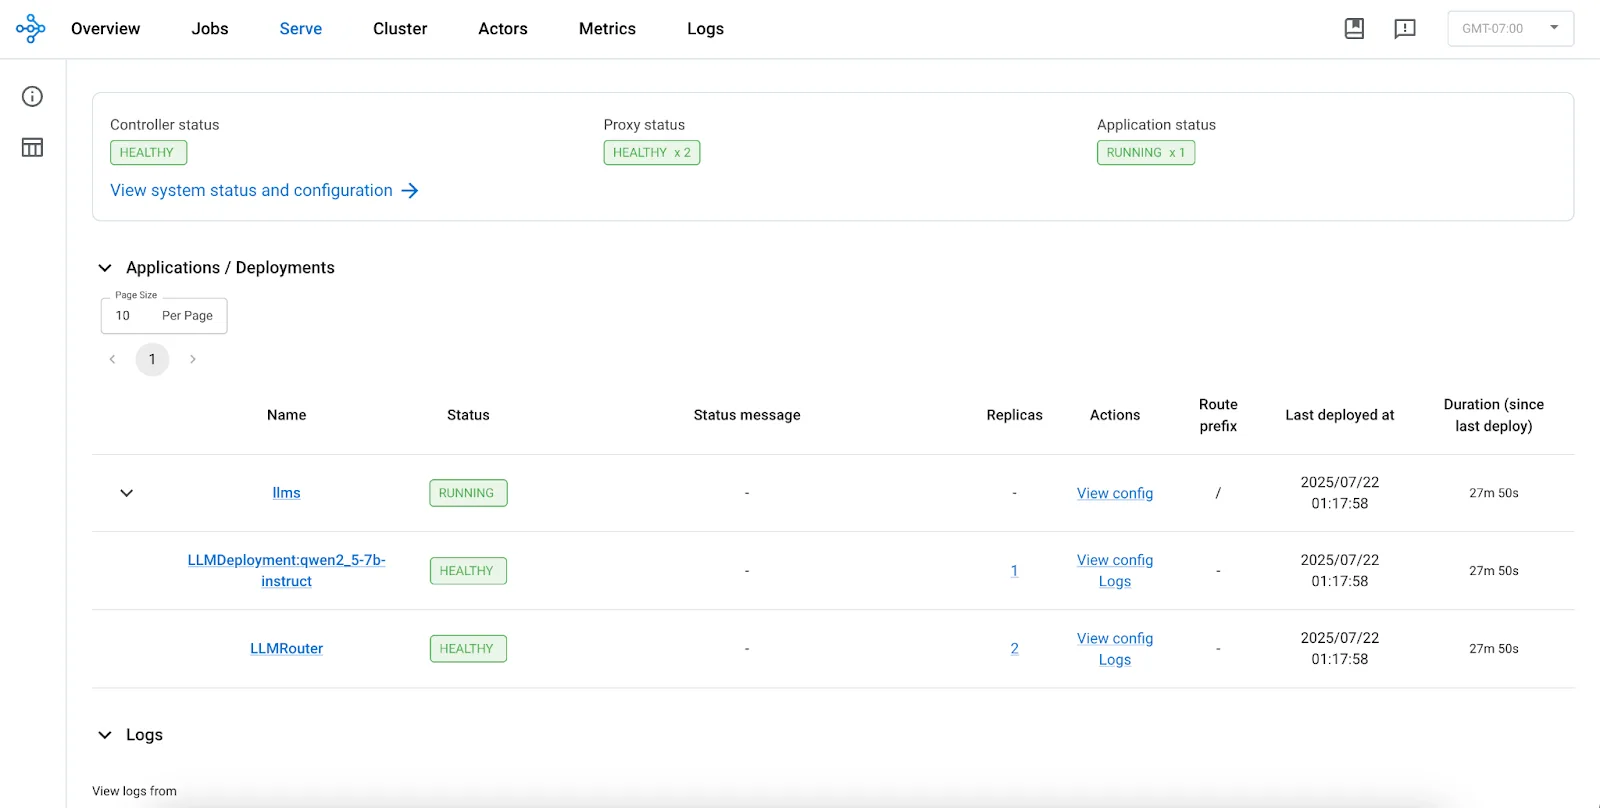
Task: Click the Ray logo icon
Action: point(30,28)
